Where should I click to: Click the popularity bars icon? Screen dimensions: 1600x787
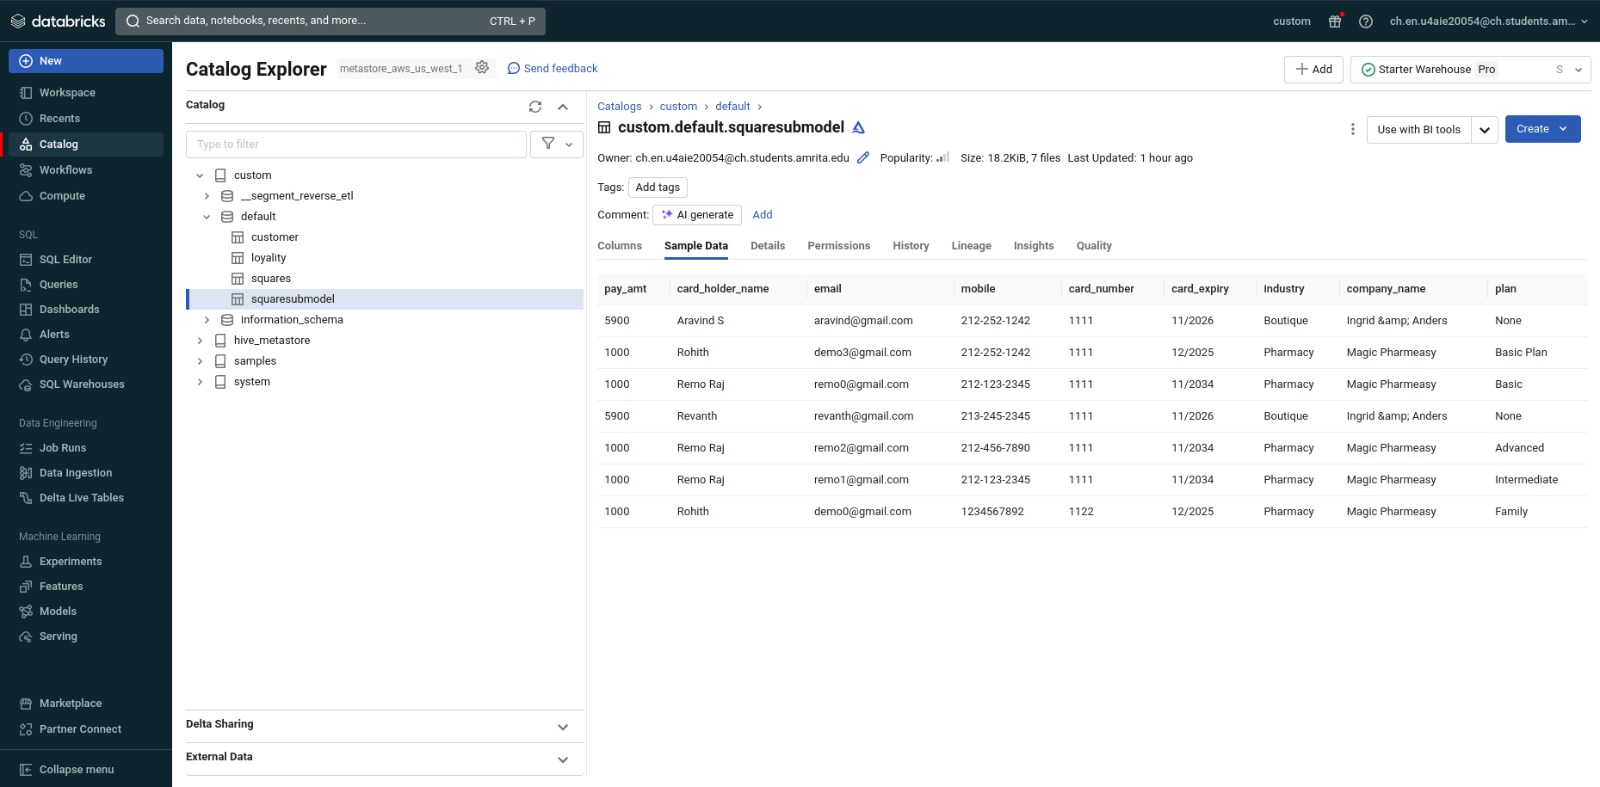tap(942, 157)
